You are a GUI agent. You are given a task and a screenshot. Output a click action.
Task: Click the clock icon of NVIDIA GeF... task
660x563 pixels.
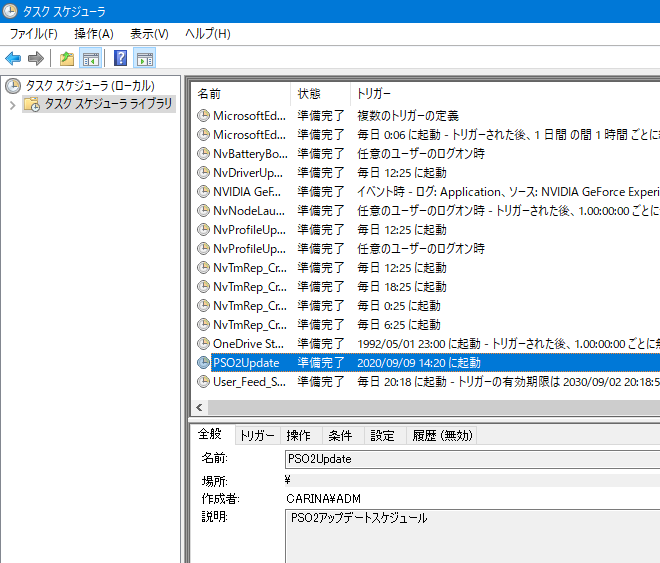point(203,191)
